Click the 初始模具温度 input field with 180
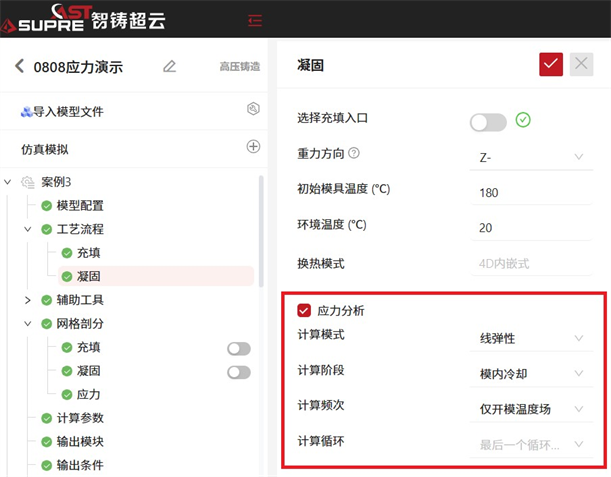 coord(531,193)
